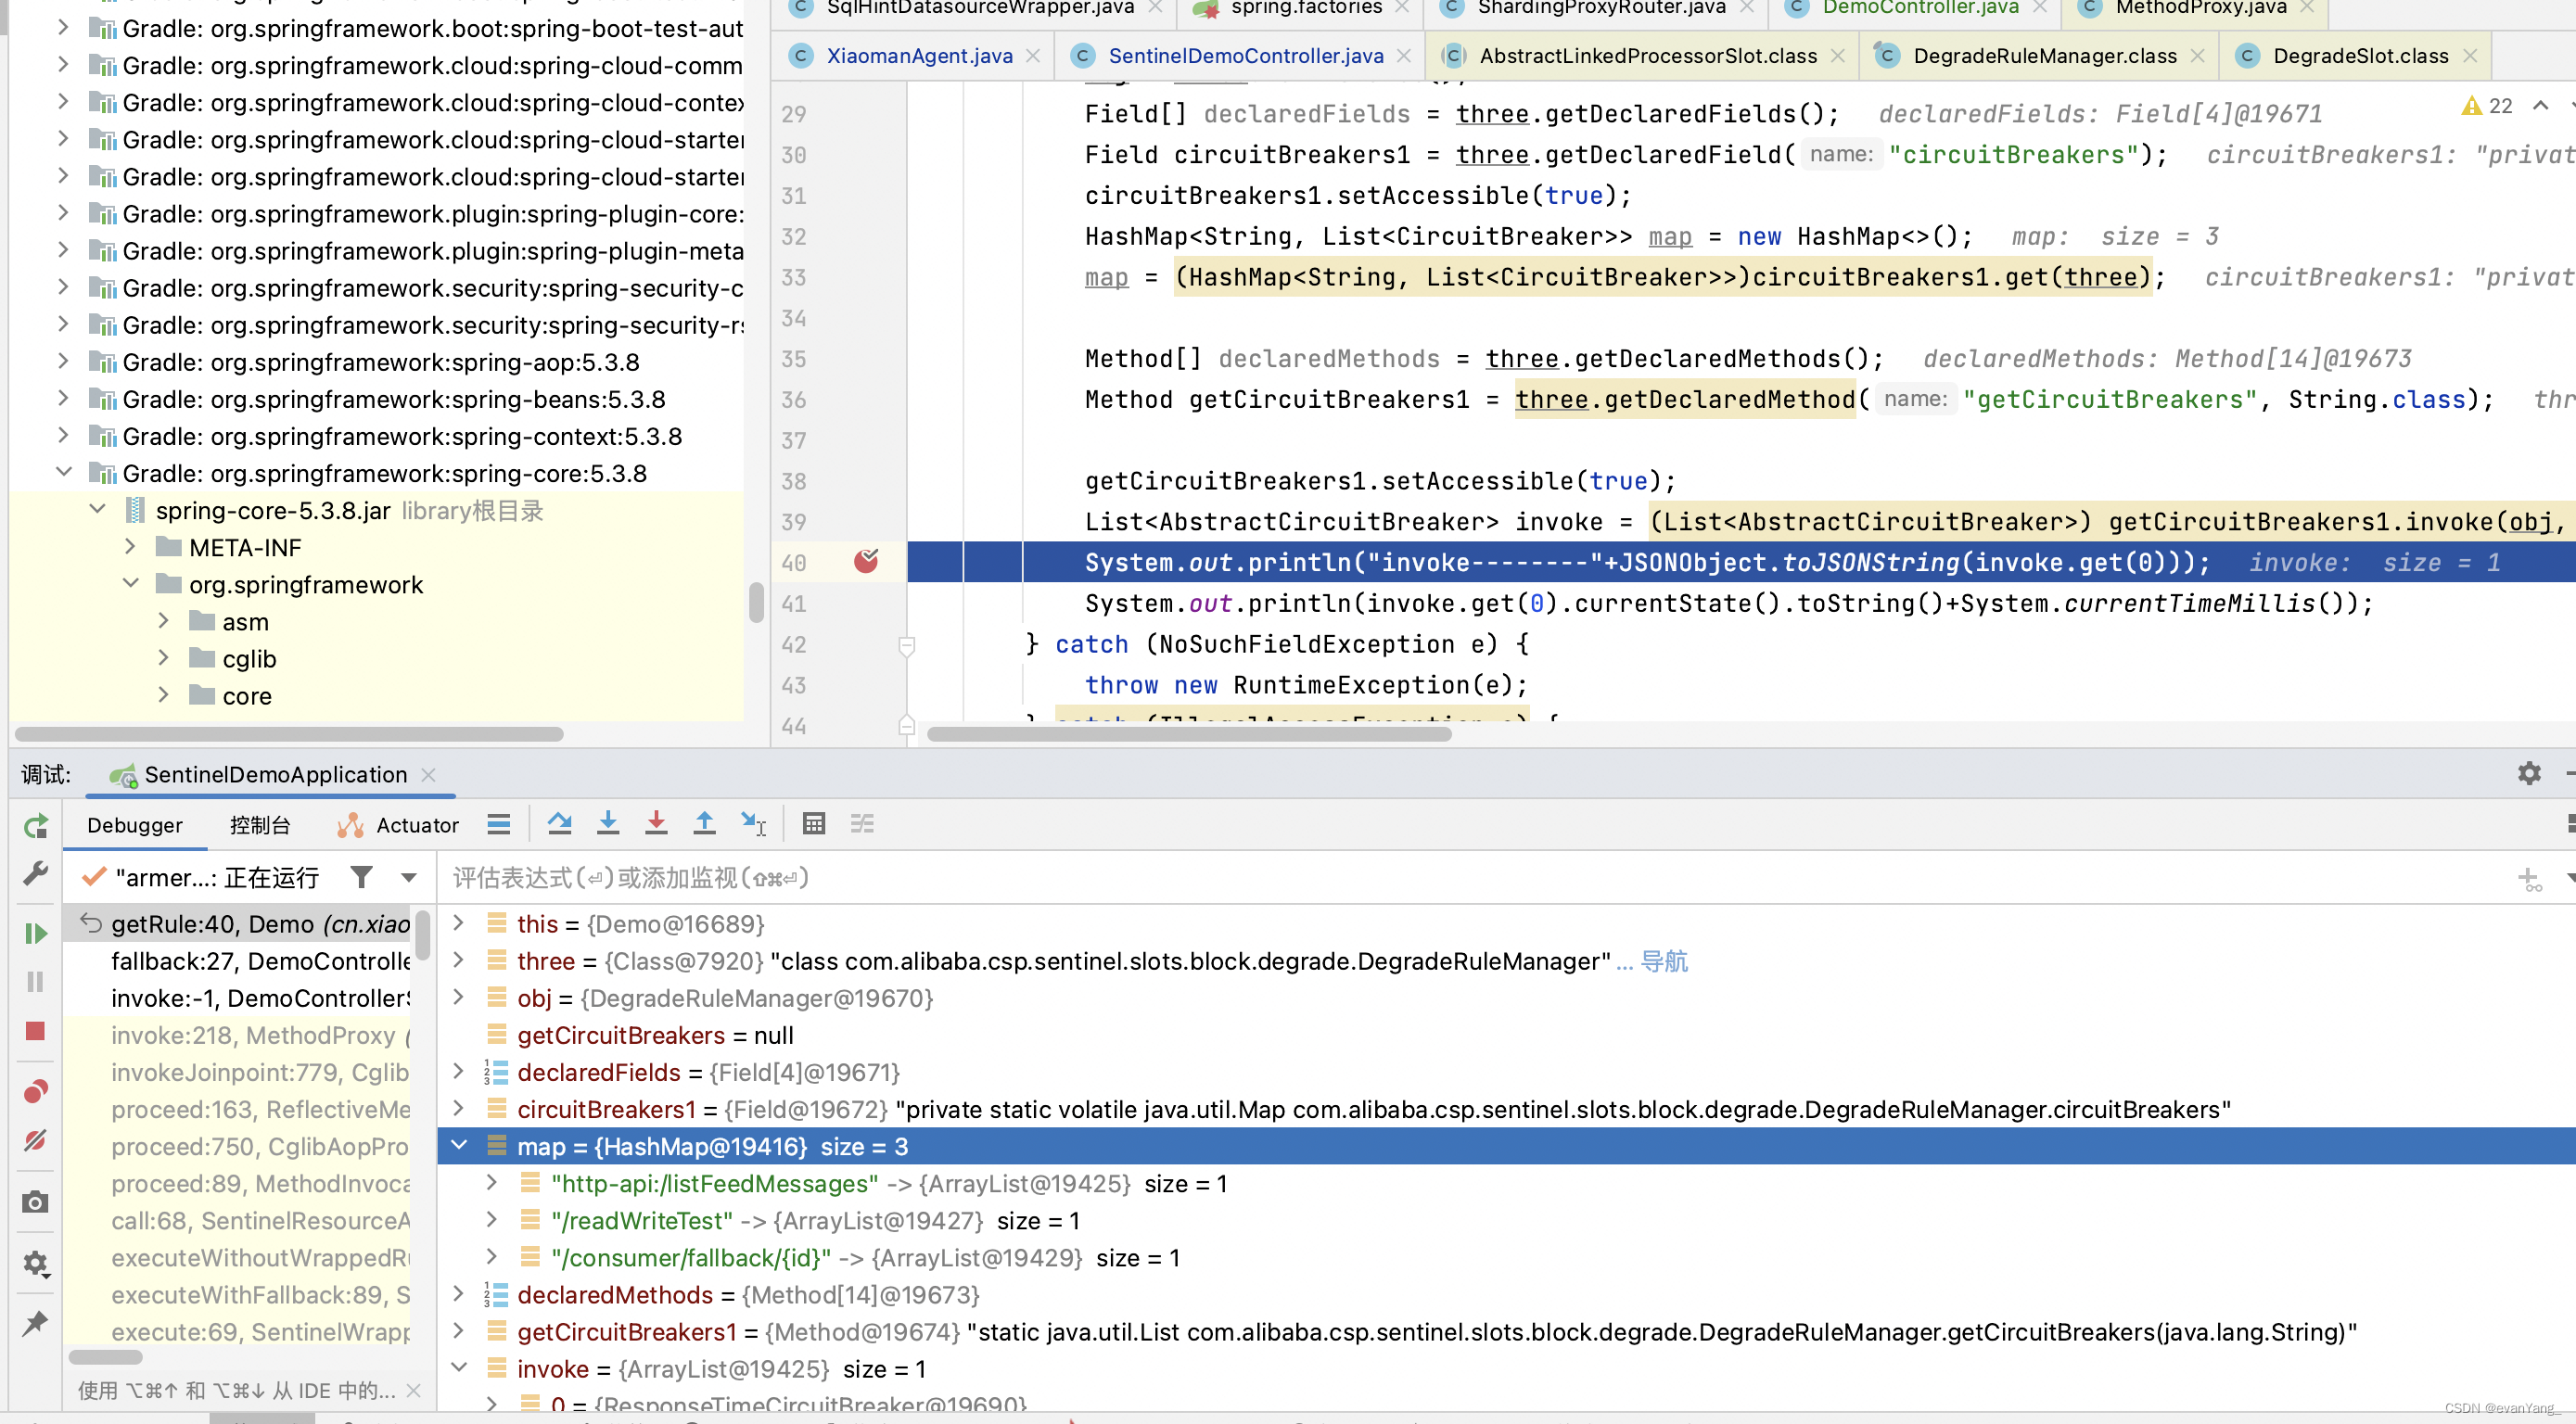
Task: Open debug tool window settings gear
Action: click(x=2529, y=772)
